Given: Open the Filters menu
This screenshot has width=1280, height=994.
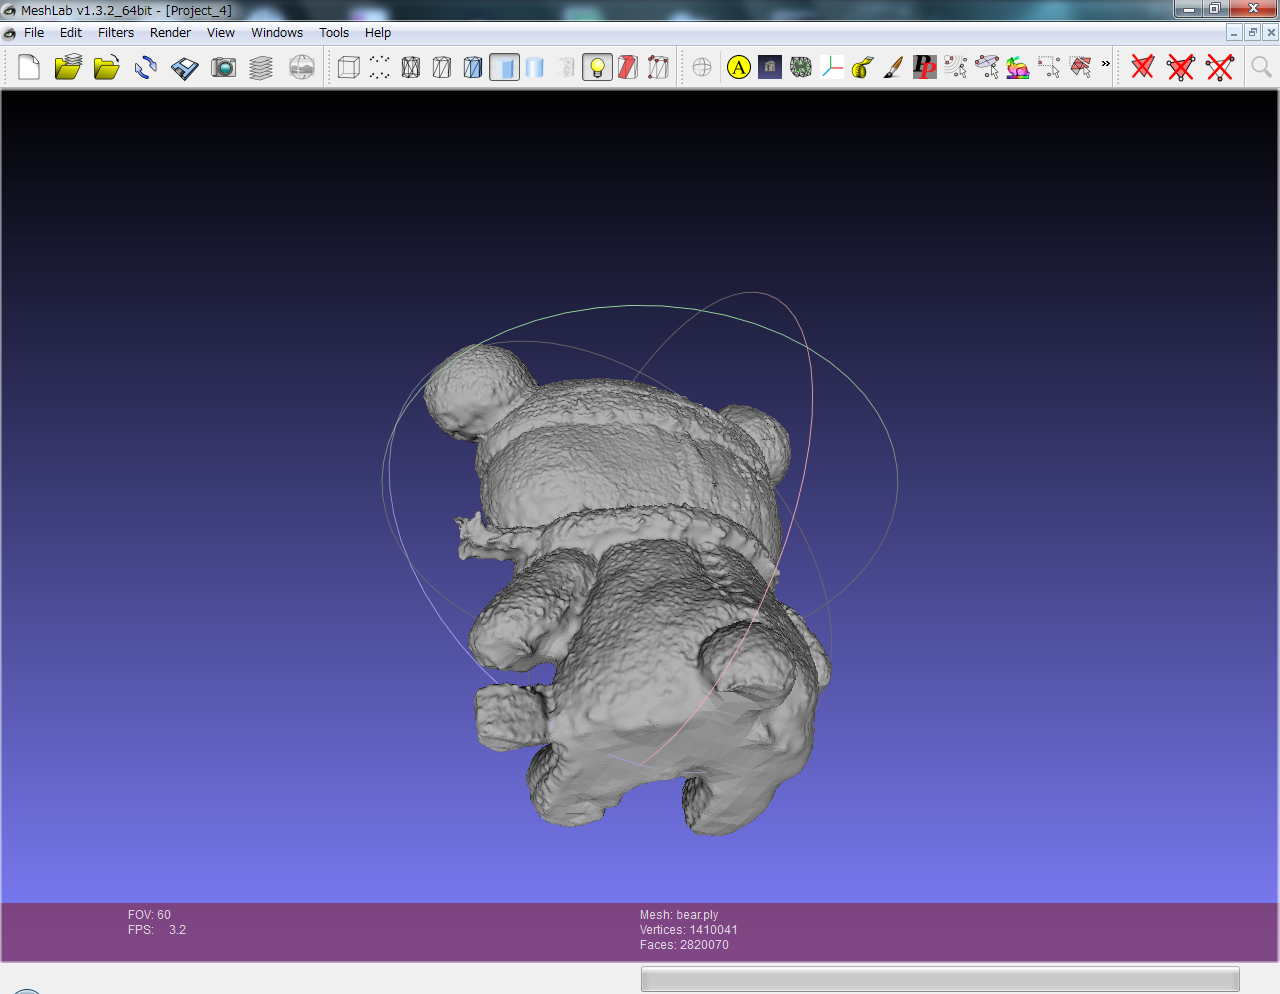Looking at the screenshot, I should 116,33.
